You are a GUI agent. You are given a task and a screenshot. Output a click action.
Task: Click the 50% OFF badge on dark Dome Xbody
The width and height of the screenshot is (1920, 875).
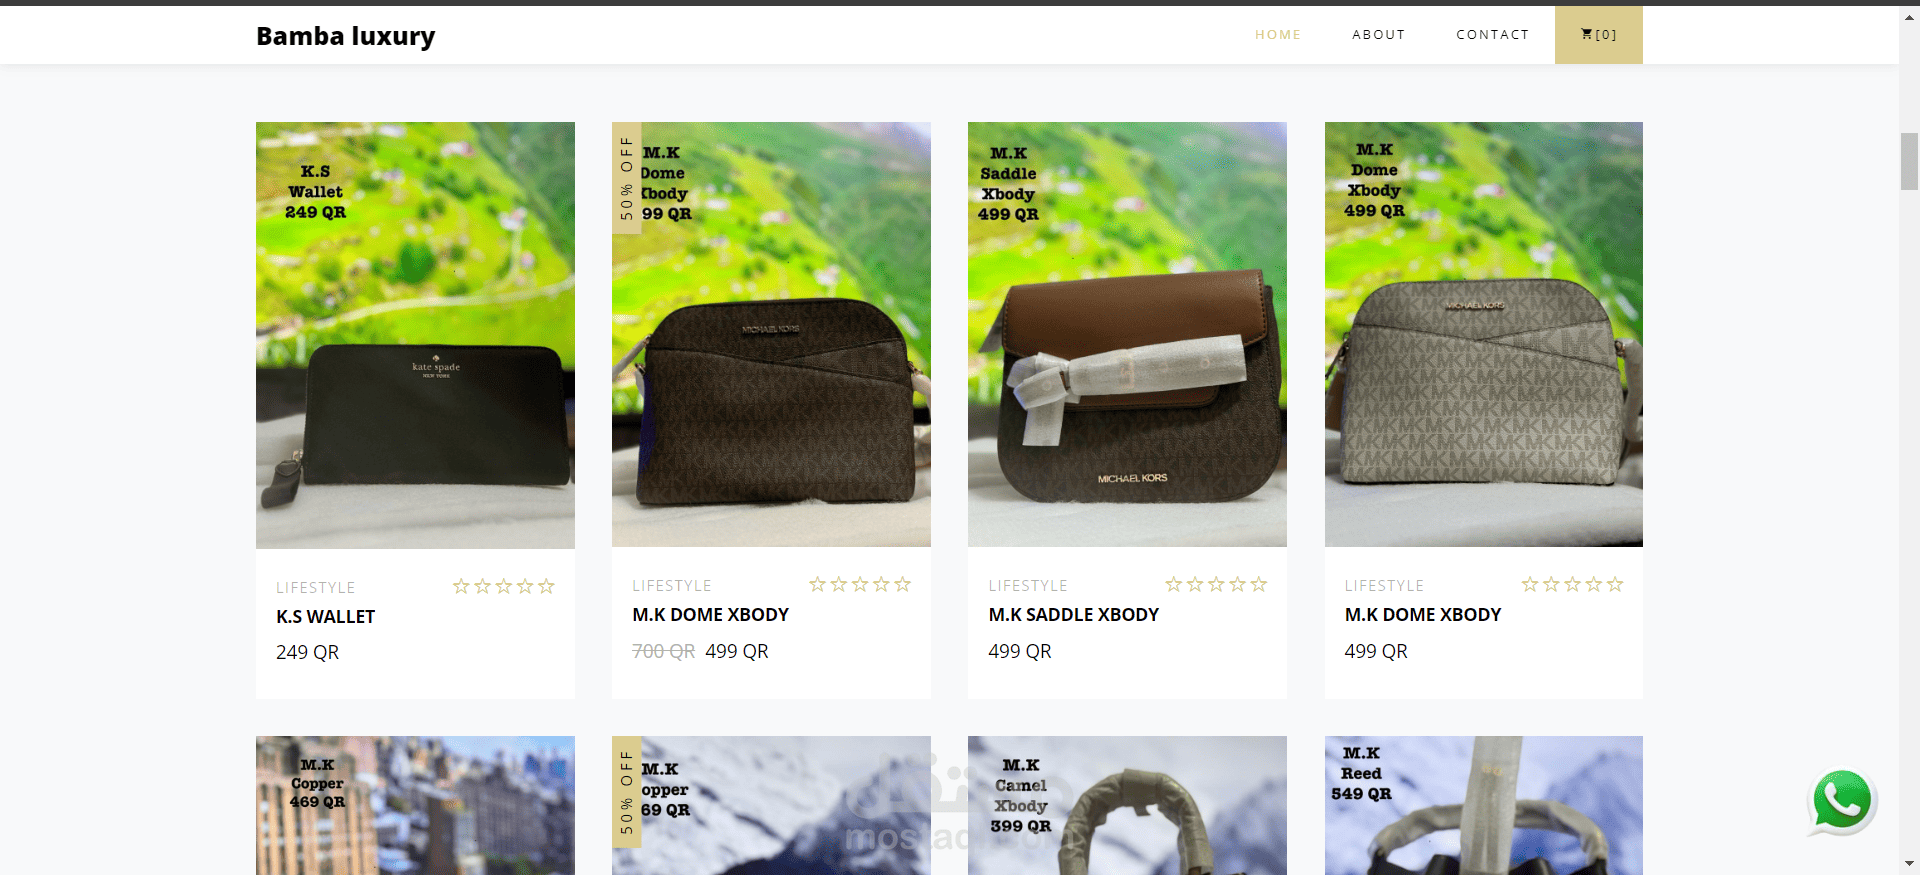click(627, 178)
